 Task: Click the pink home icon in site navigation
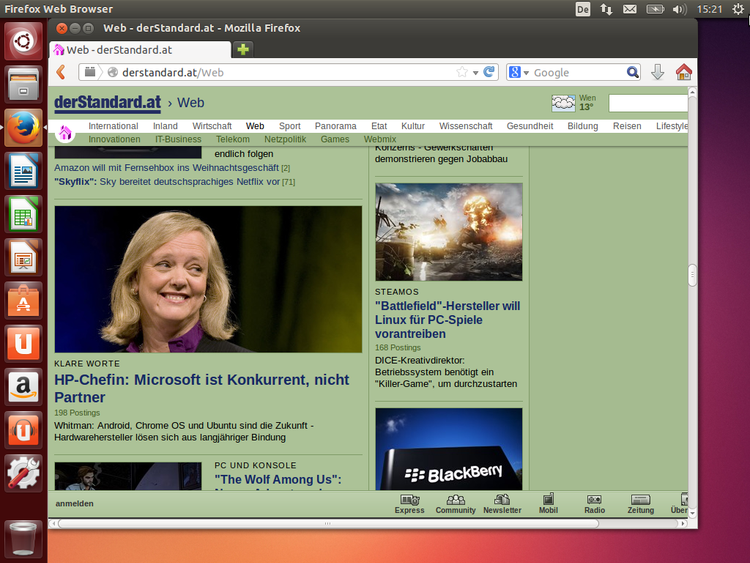[x=65, y=133]
